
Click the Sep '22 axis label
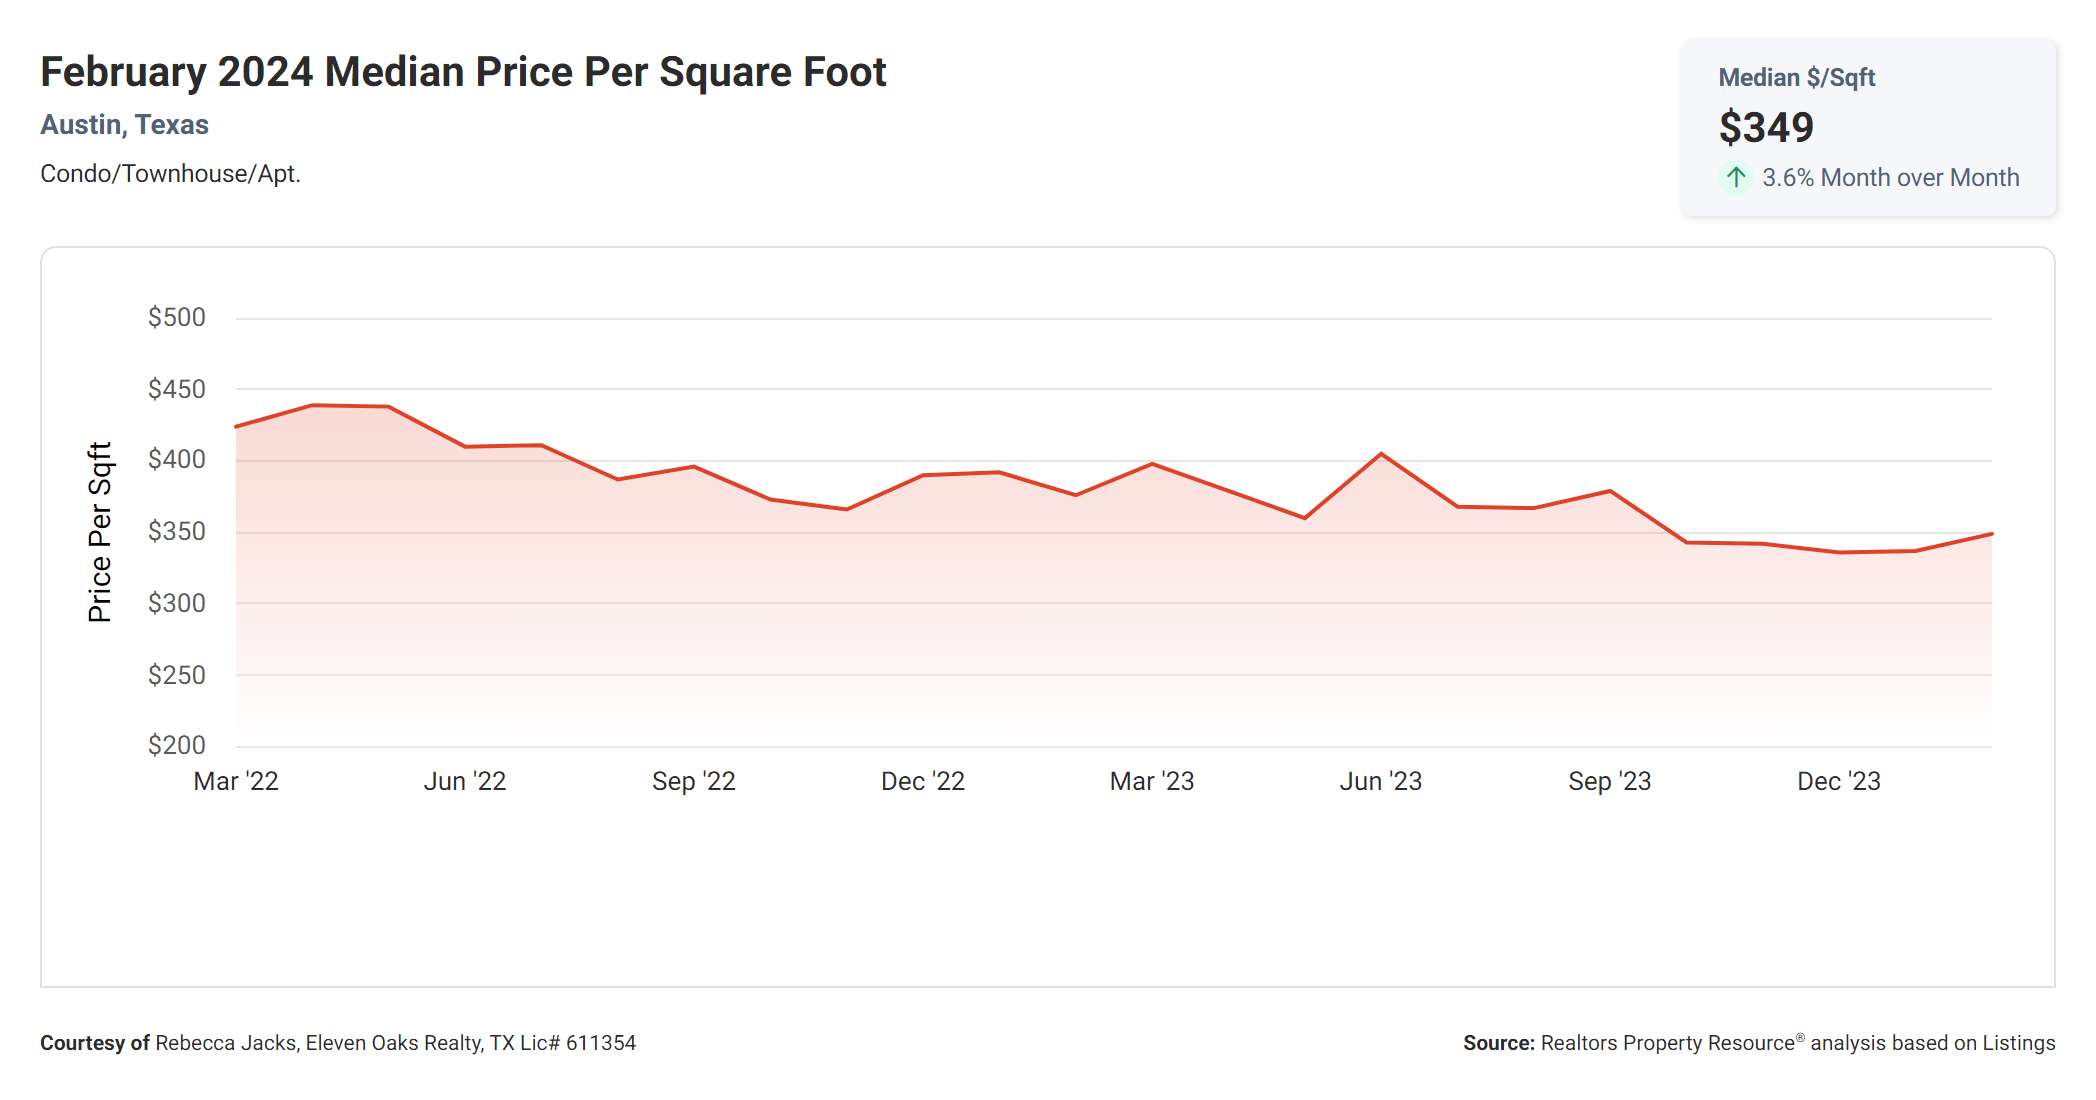(x=694, y=781)
